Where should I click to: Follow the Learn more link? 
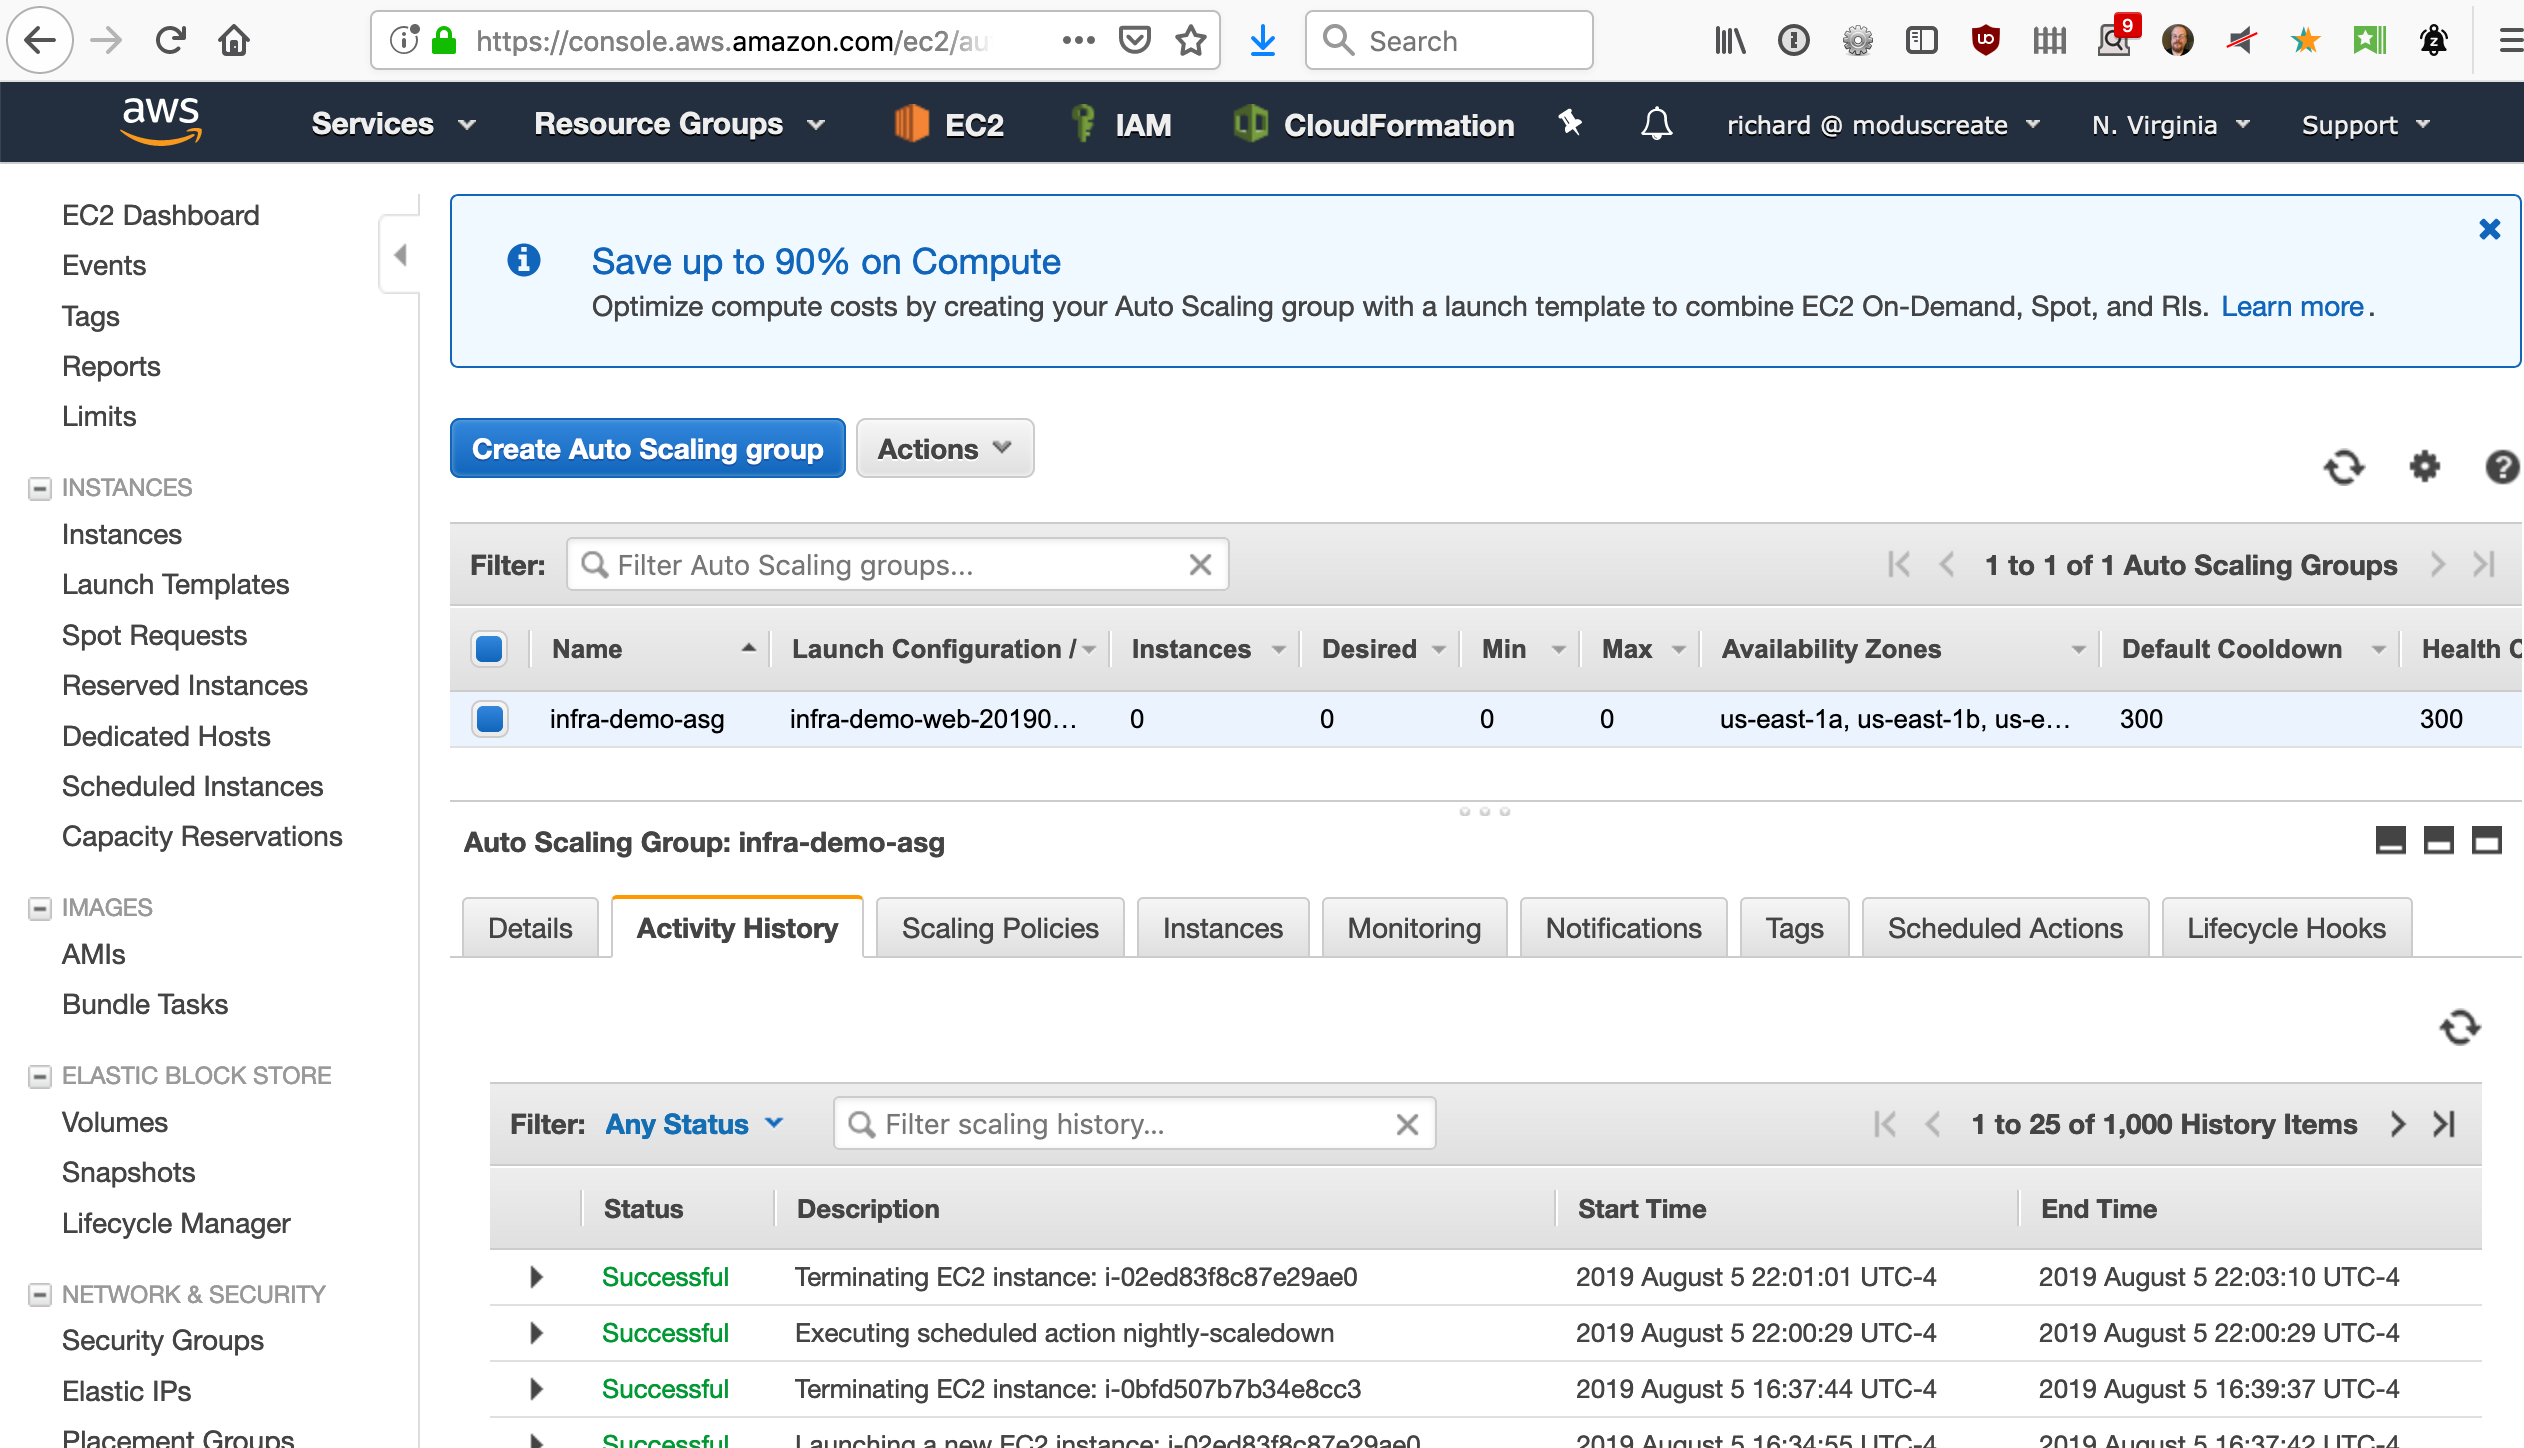coord(2292,306)
